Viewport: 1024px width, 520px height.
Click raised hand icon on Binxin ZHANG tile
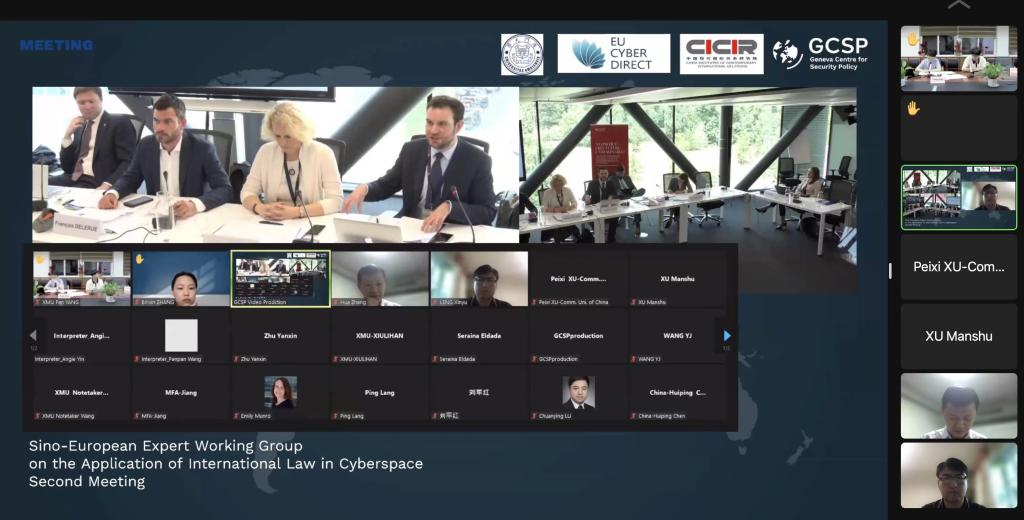coord(140,259)
